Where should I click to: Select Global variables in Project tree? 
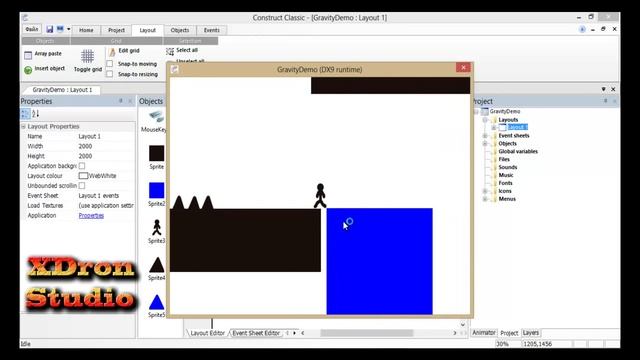click(x=518, y=151)
